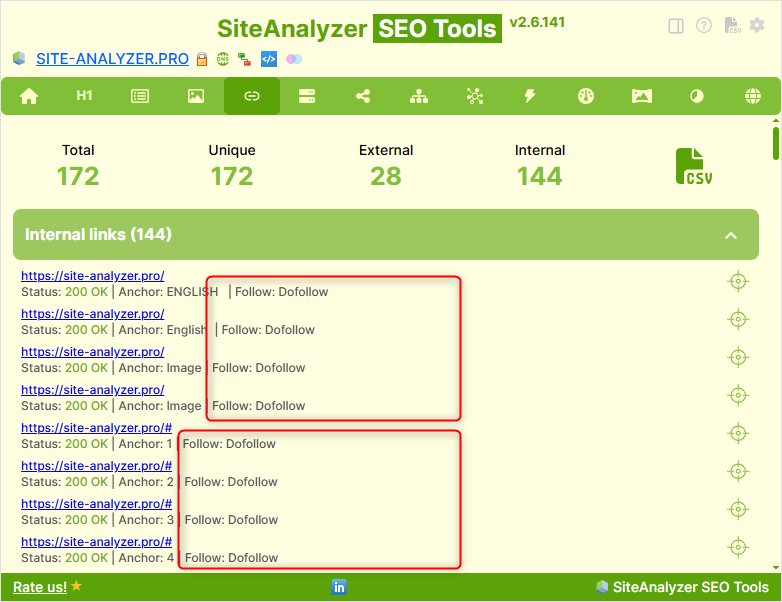Click the scrollbar down arrow

(x=776, y=567)
